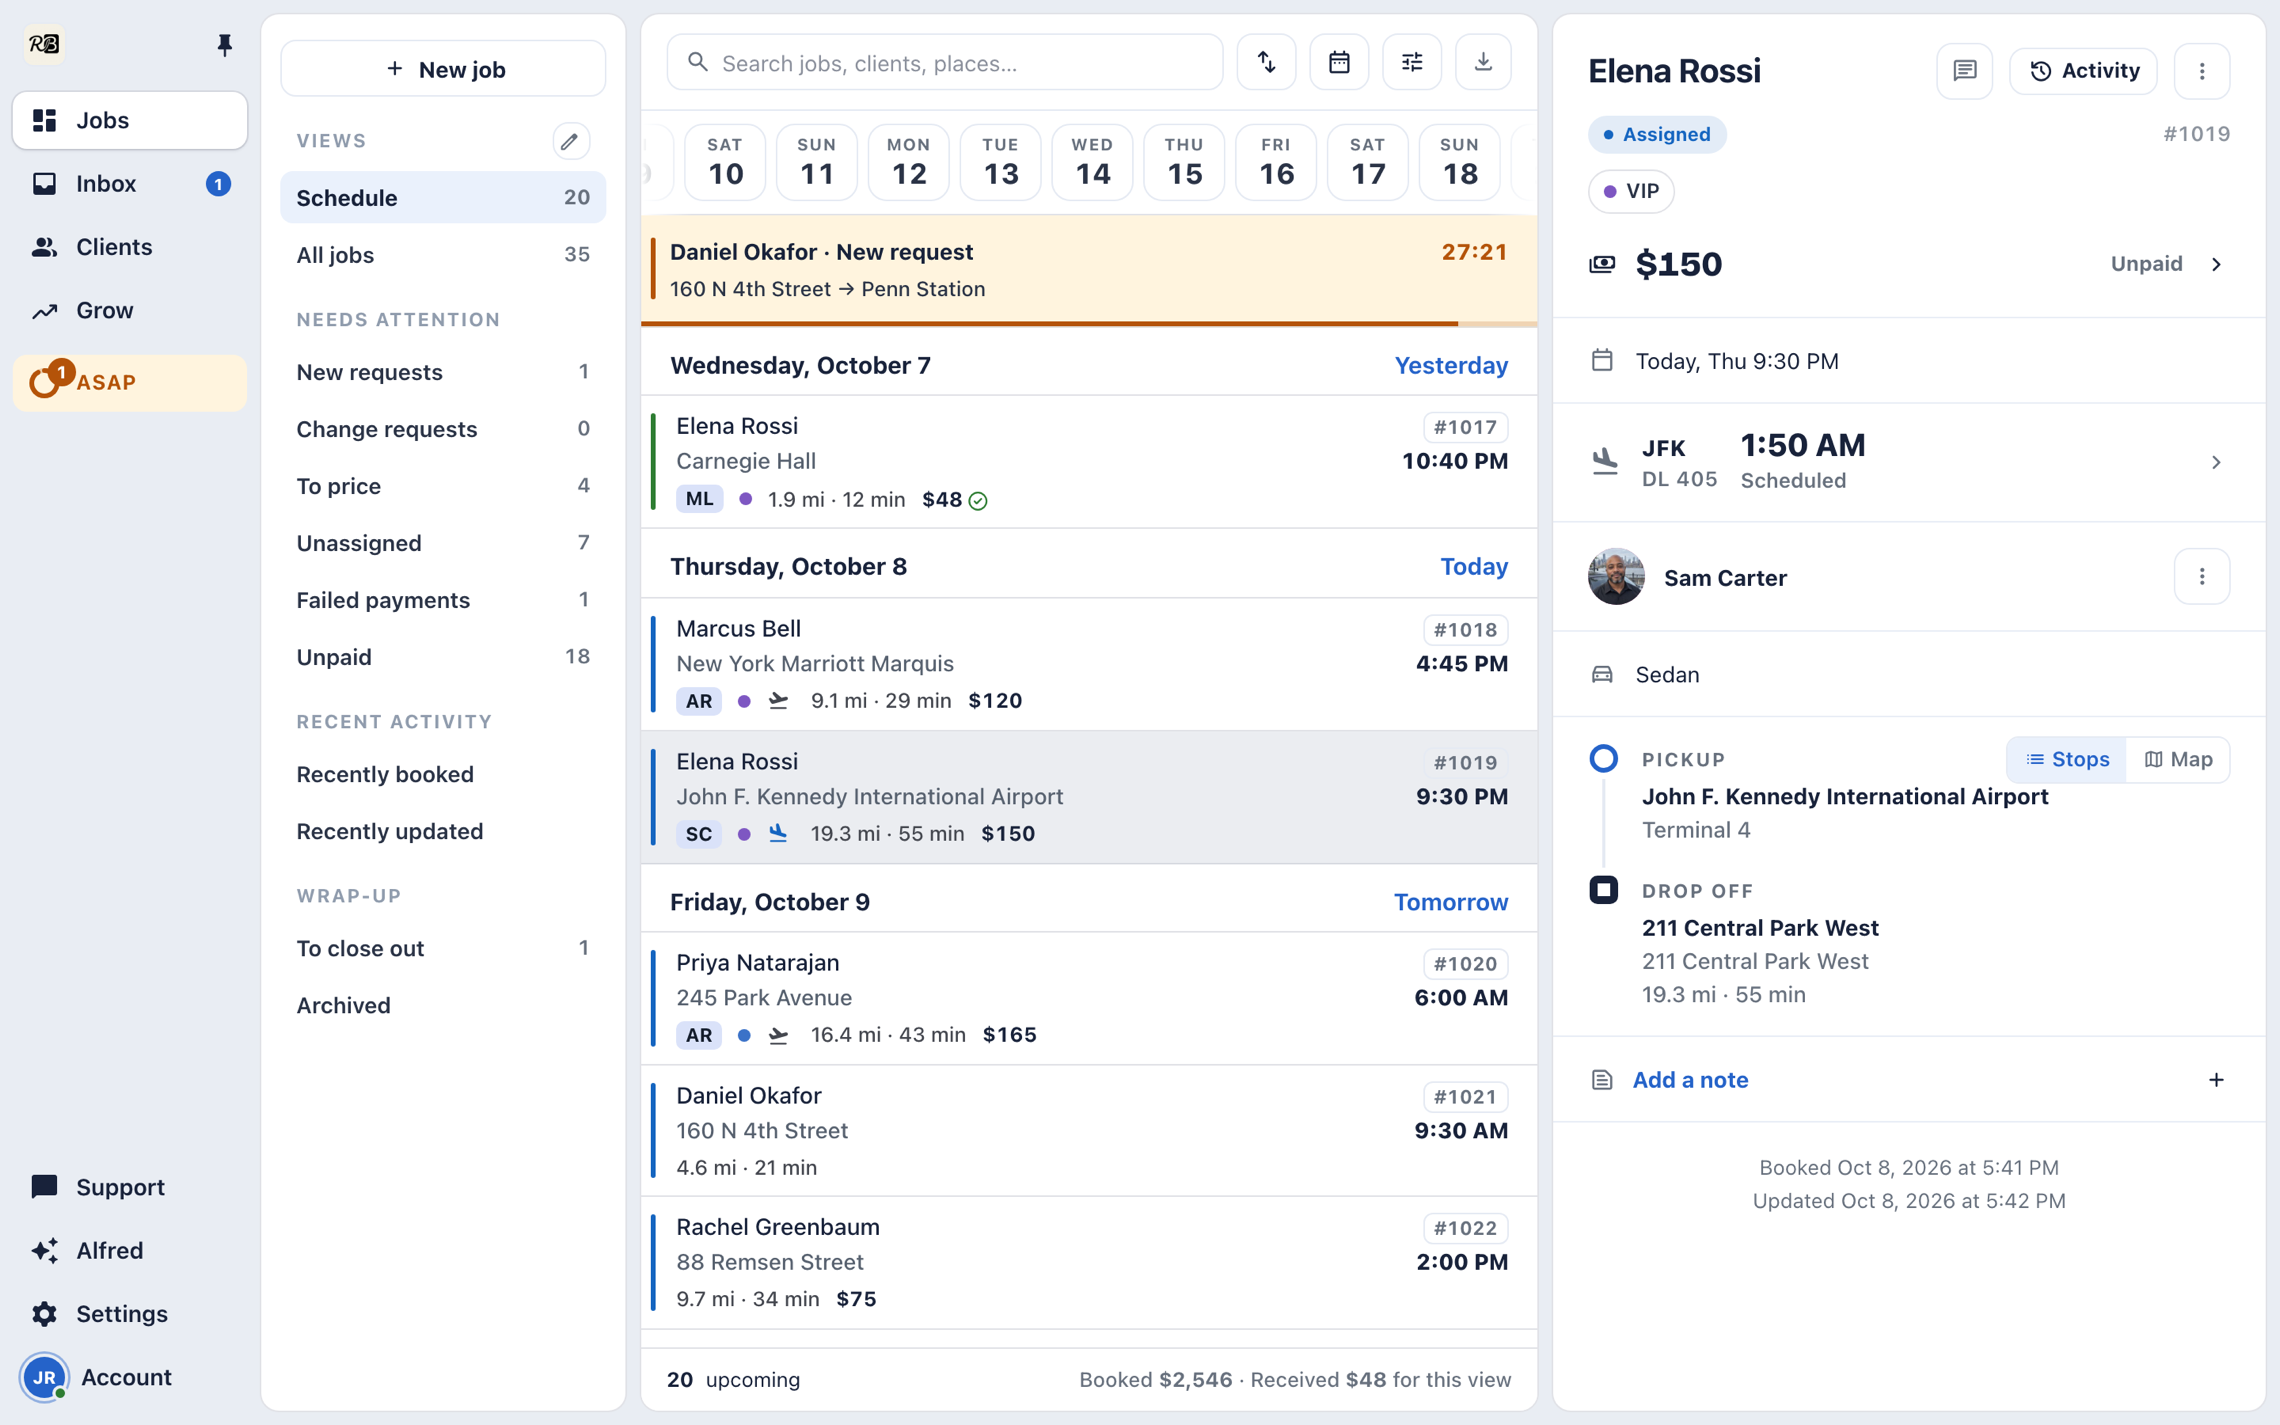Viewport: 2280px width, 1425px height.
Task: Open Archived jobs
Action: tap(443, 1005)
